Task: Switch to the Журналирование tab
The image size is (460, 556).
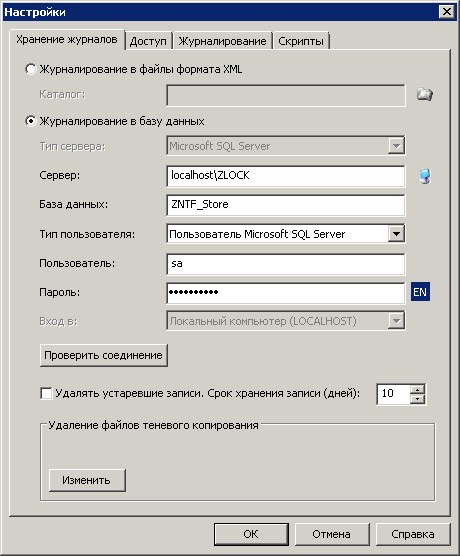Action: (222, 41)
